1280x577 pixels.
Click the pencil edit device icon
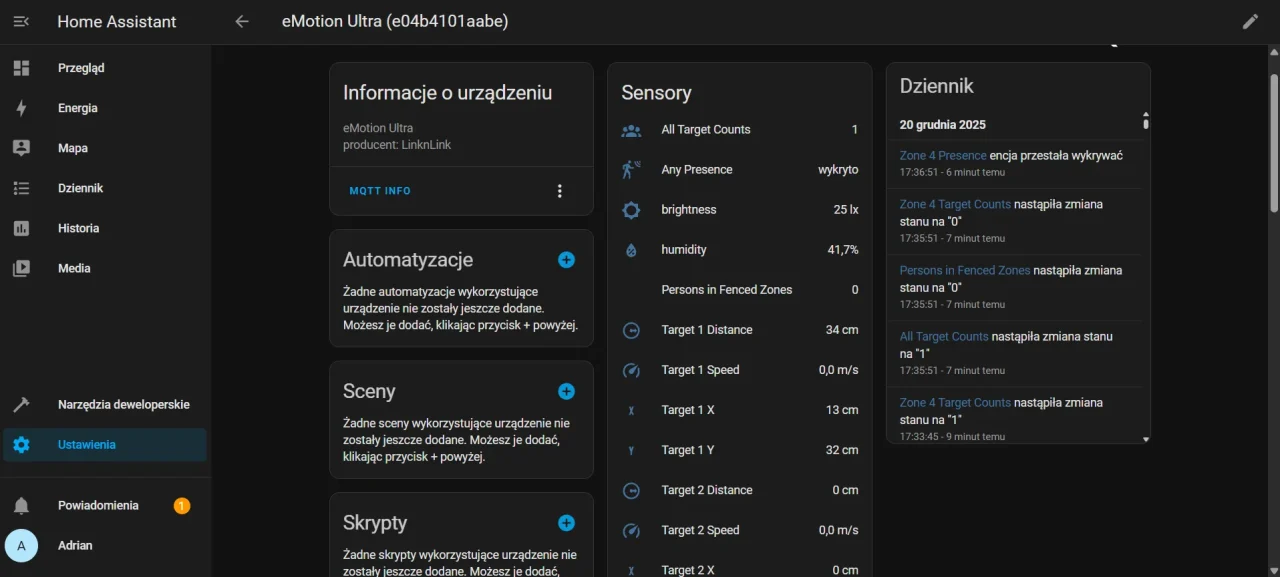tap(1250, 21)
